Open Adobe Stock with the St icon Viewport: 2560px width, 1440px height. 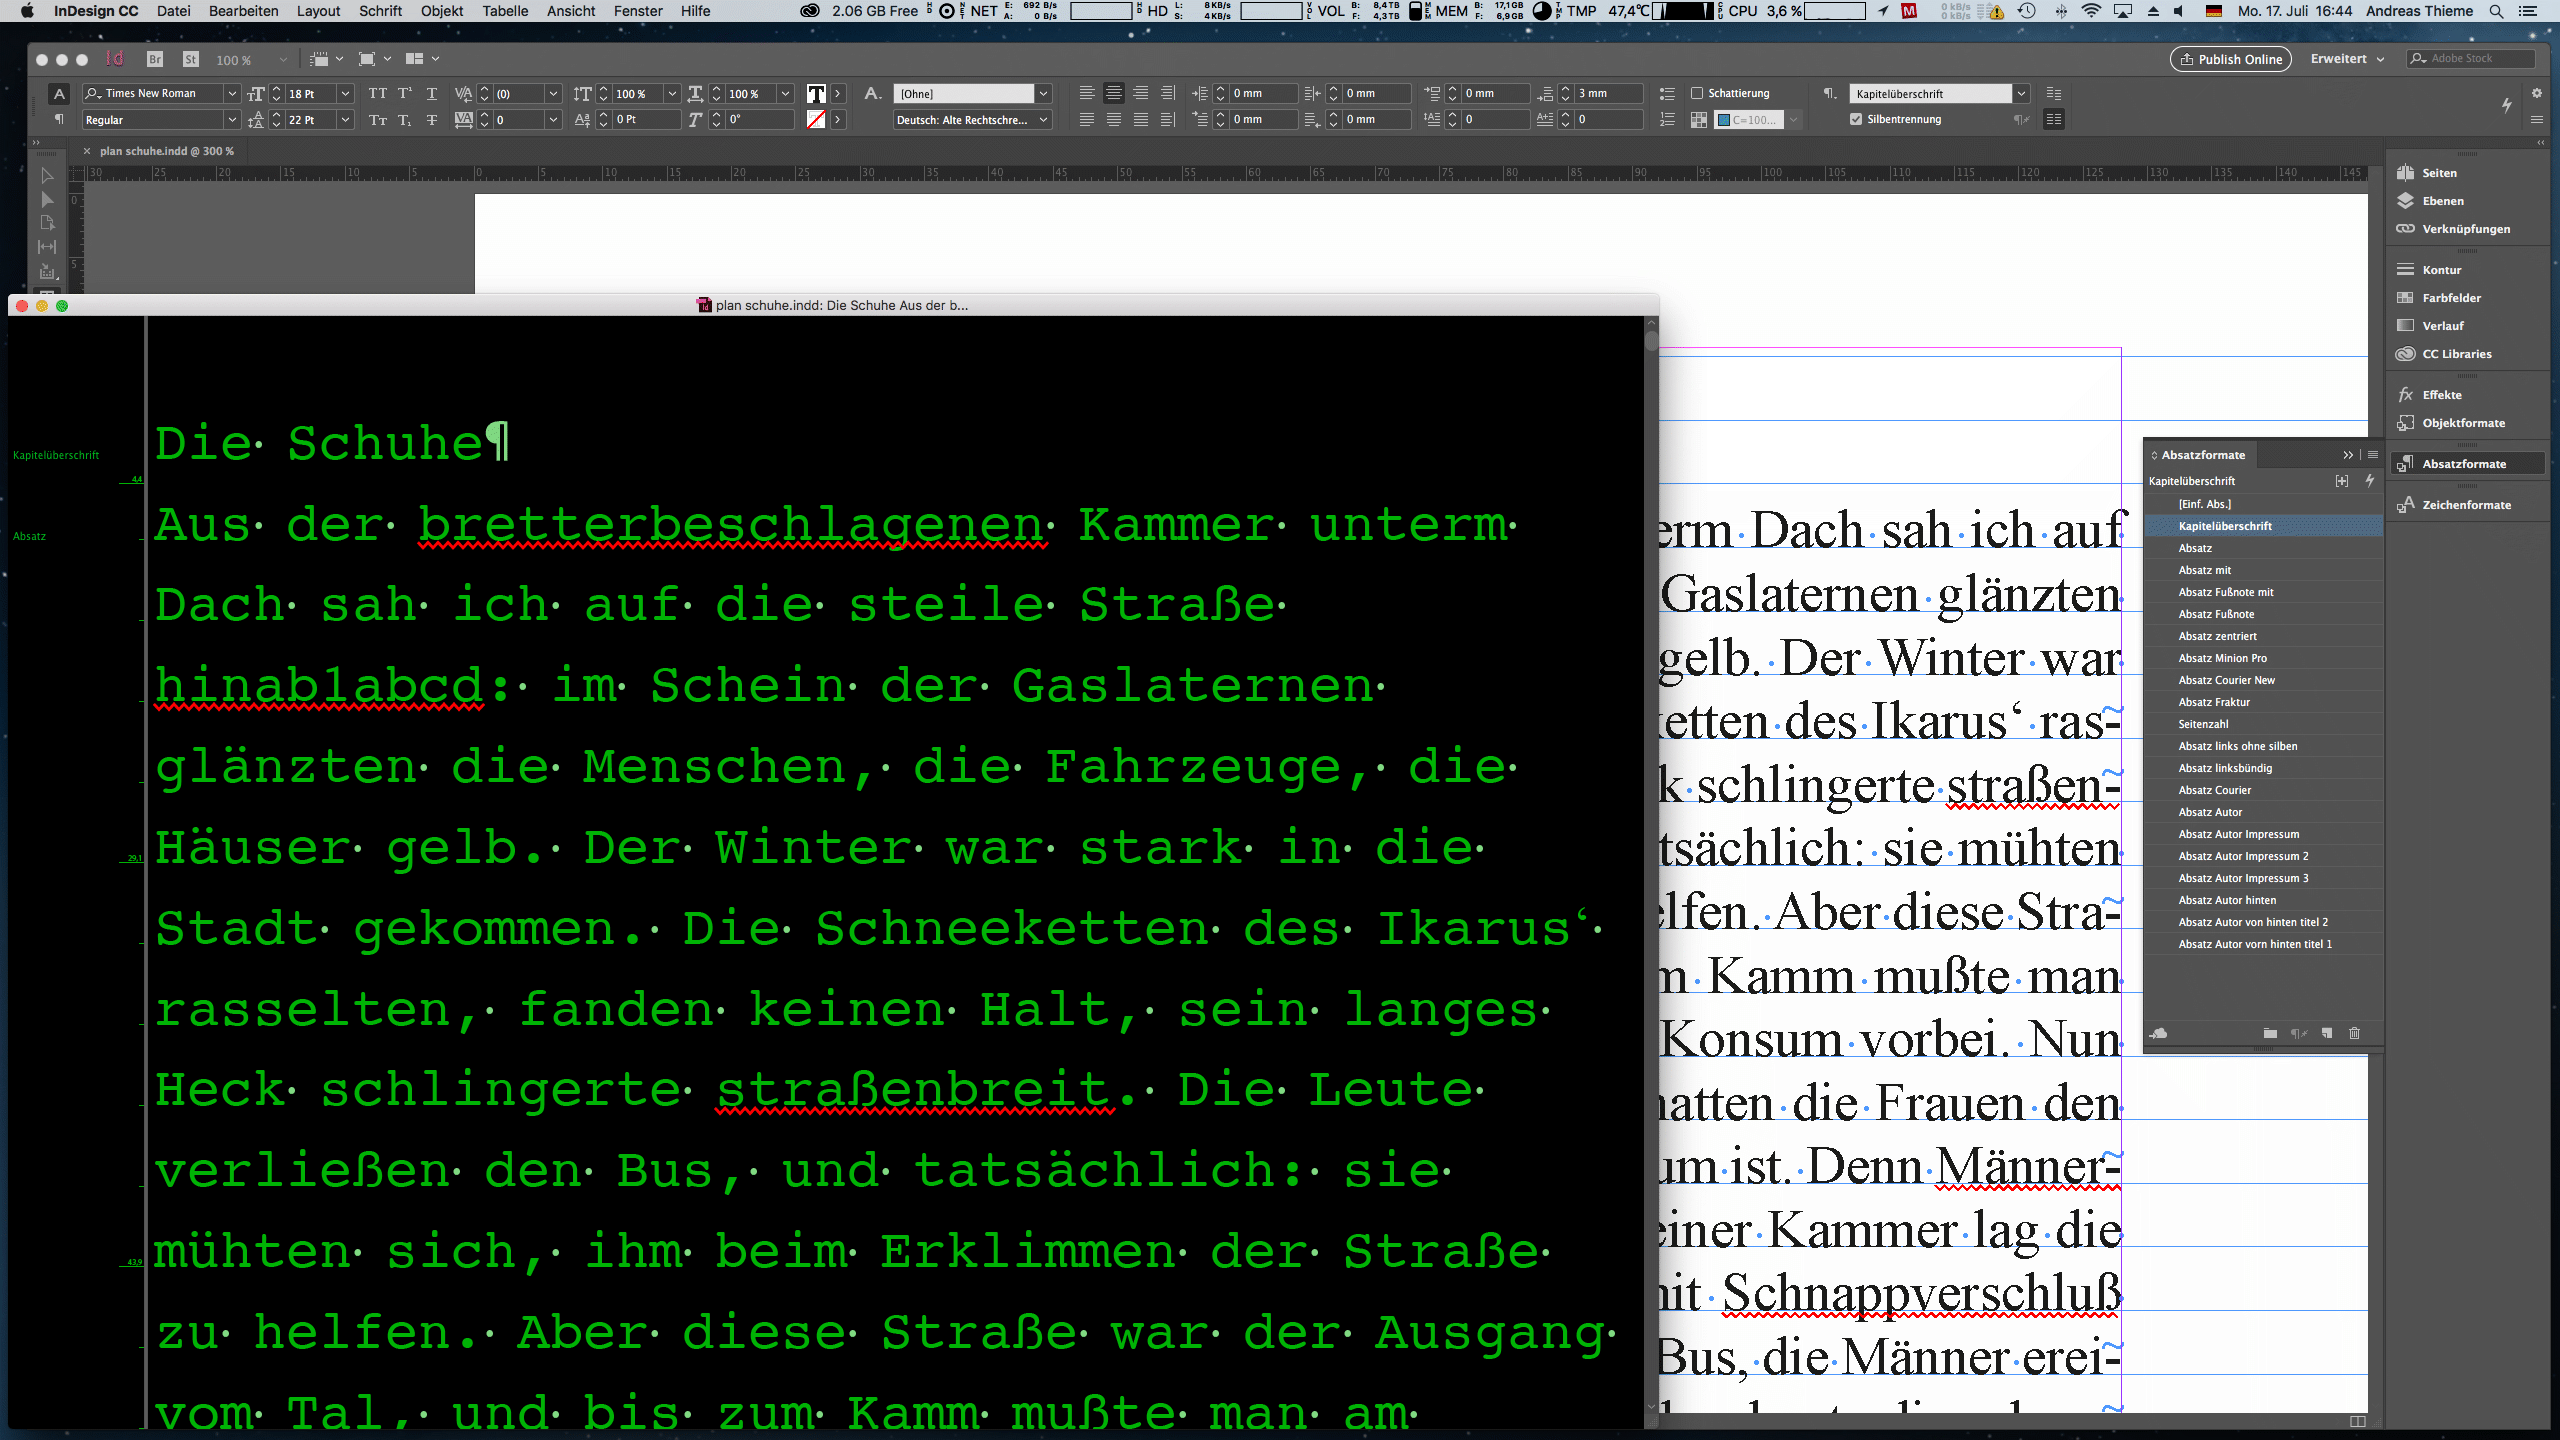(191, 59)
